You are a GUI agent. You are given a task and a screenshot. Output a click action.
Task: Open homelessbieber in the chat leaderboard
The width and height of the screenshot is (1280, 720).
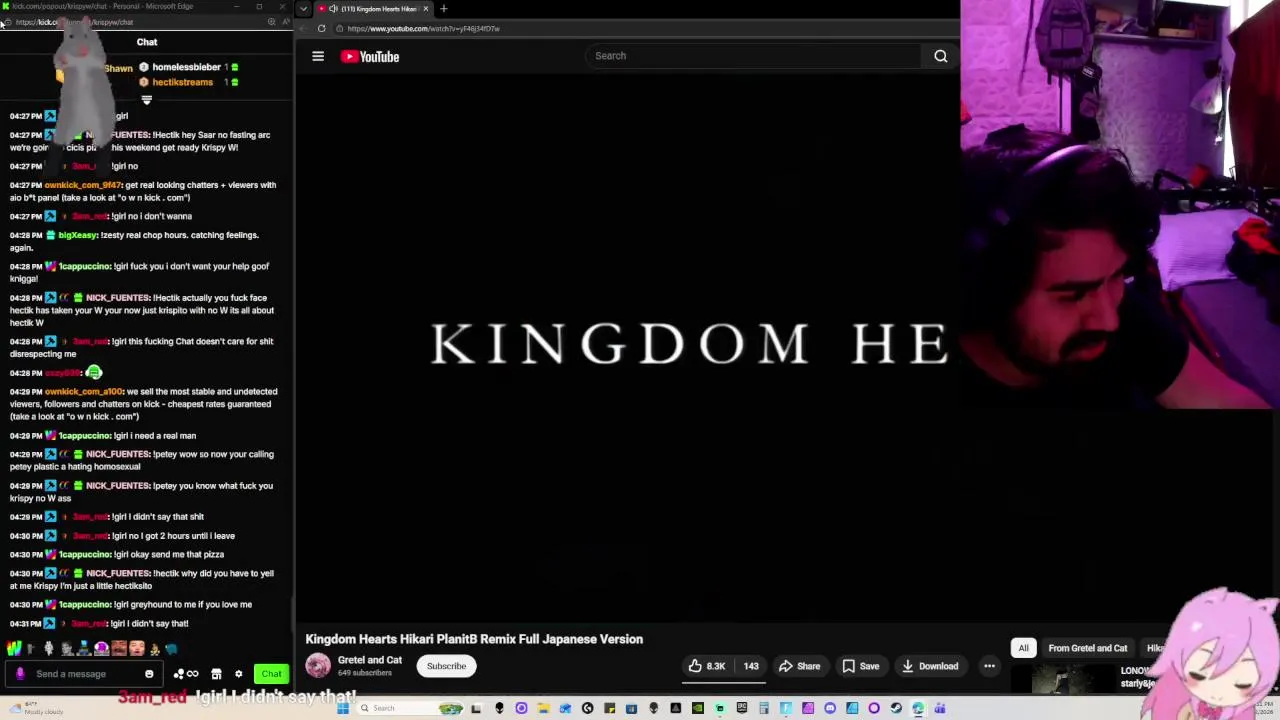(186, 67)
